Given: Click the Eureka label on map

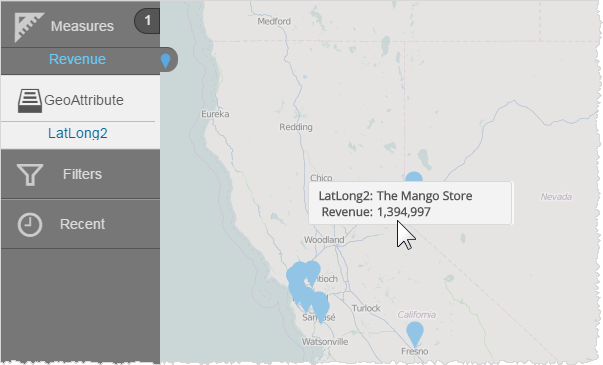Looking at the screenshot, I should [215, 114].
